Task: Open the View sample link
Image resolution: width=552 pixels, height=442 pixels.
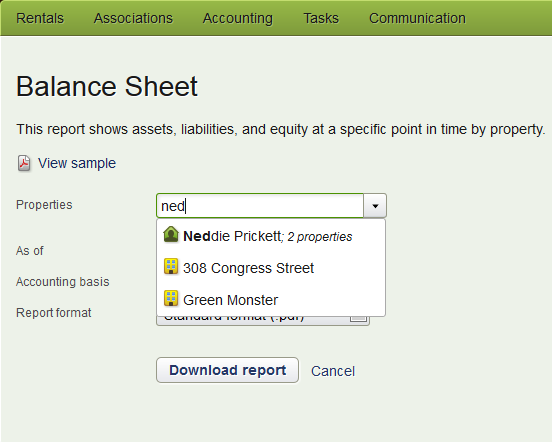Action: 77,163
